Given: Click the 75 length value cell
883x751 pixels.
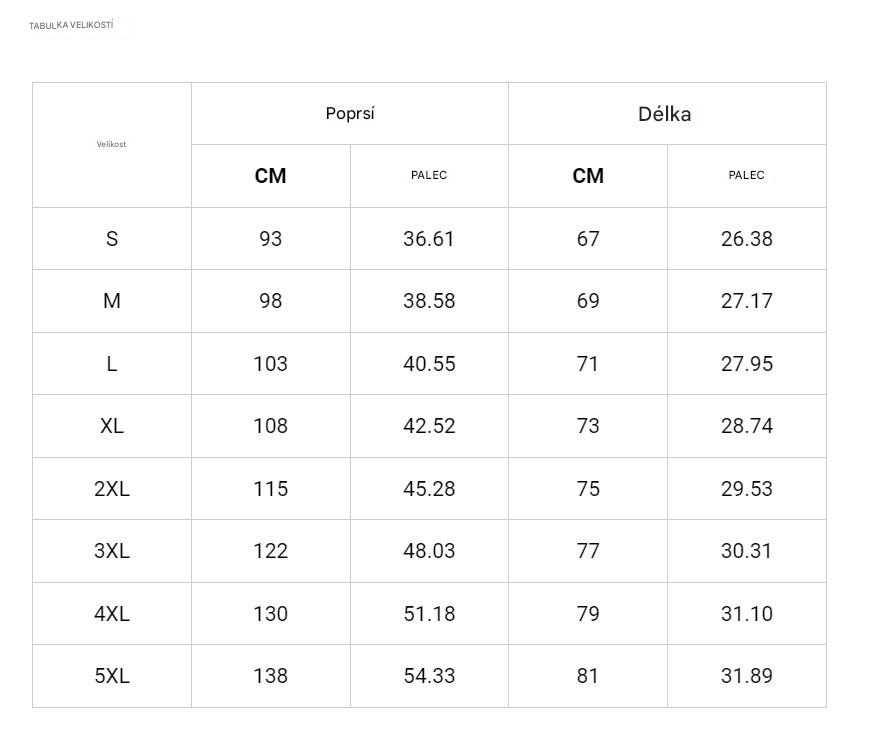Looking at the screenshot, I should click(x=588, y=489).
